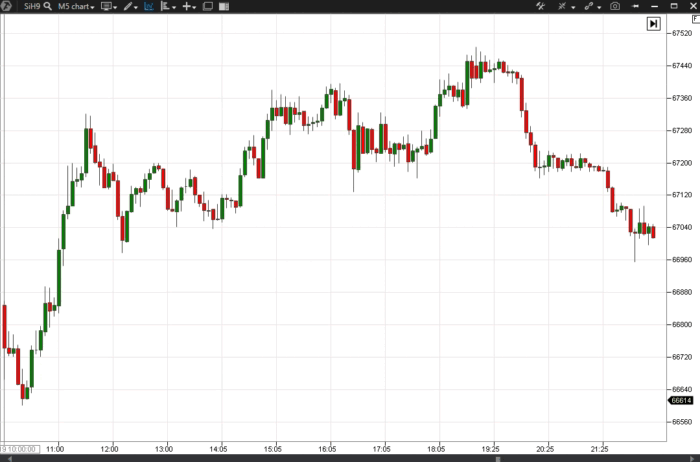Click the 16:05 time axis label

tap(327, 449)
